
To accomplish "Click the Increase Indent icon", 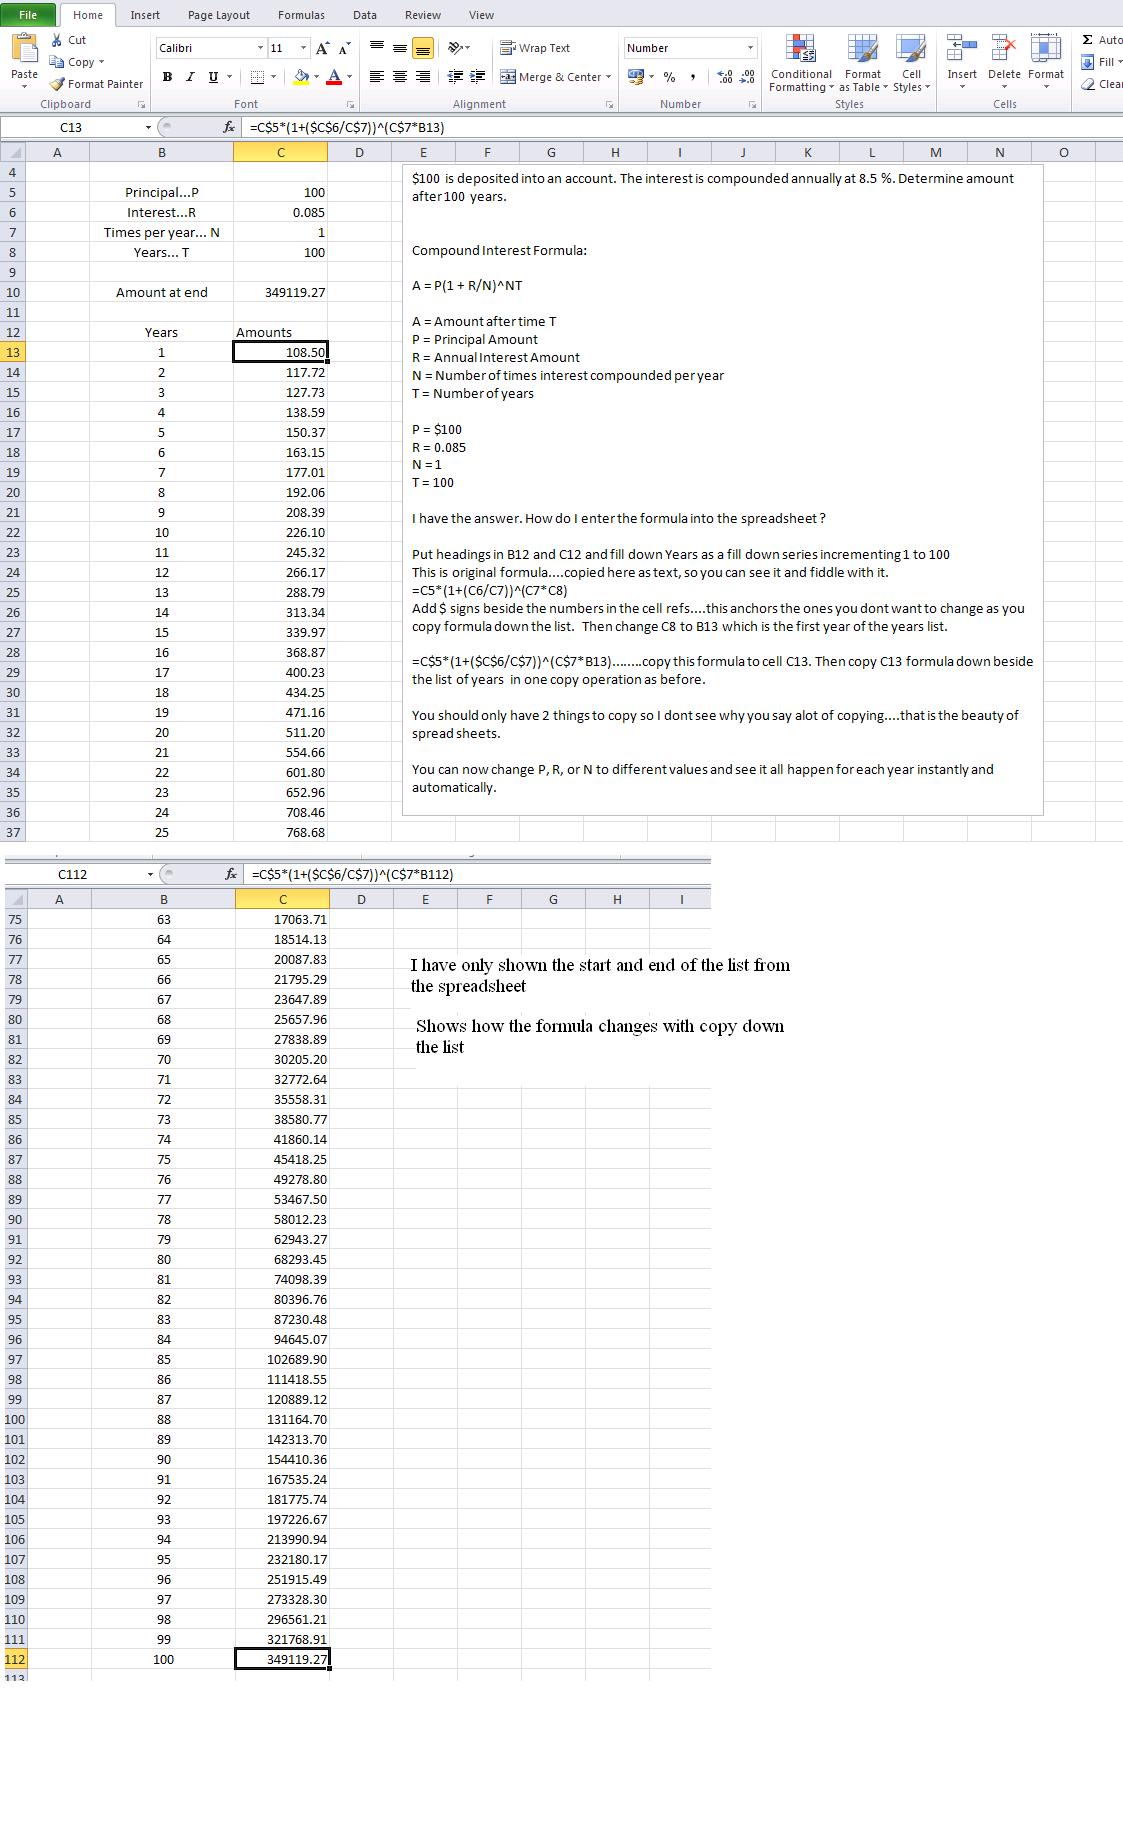I will click(x=478, y=76).
